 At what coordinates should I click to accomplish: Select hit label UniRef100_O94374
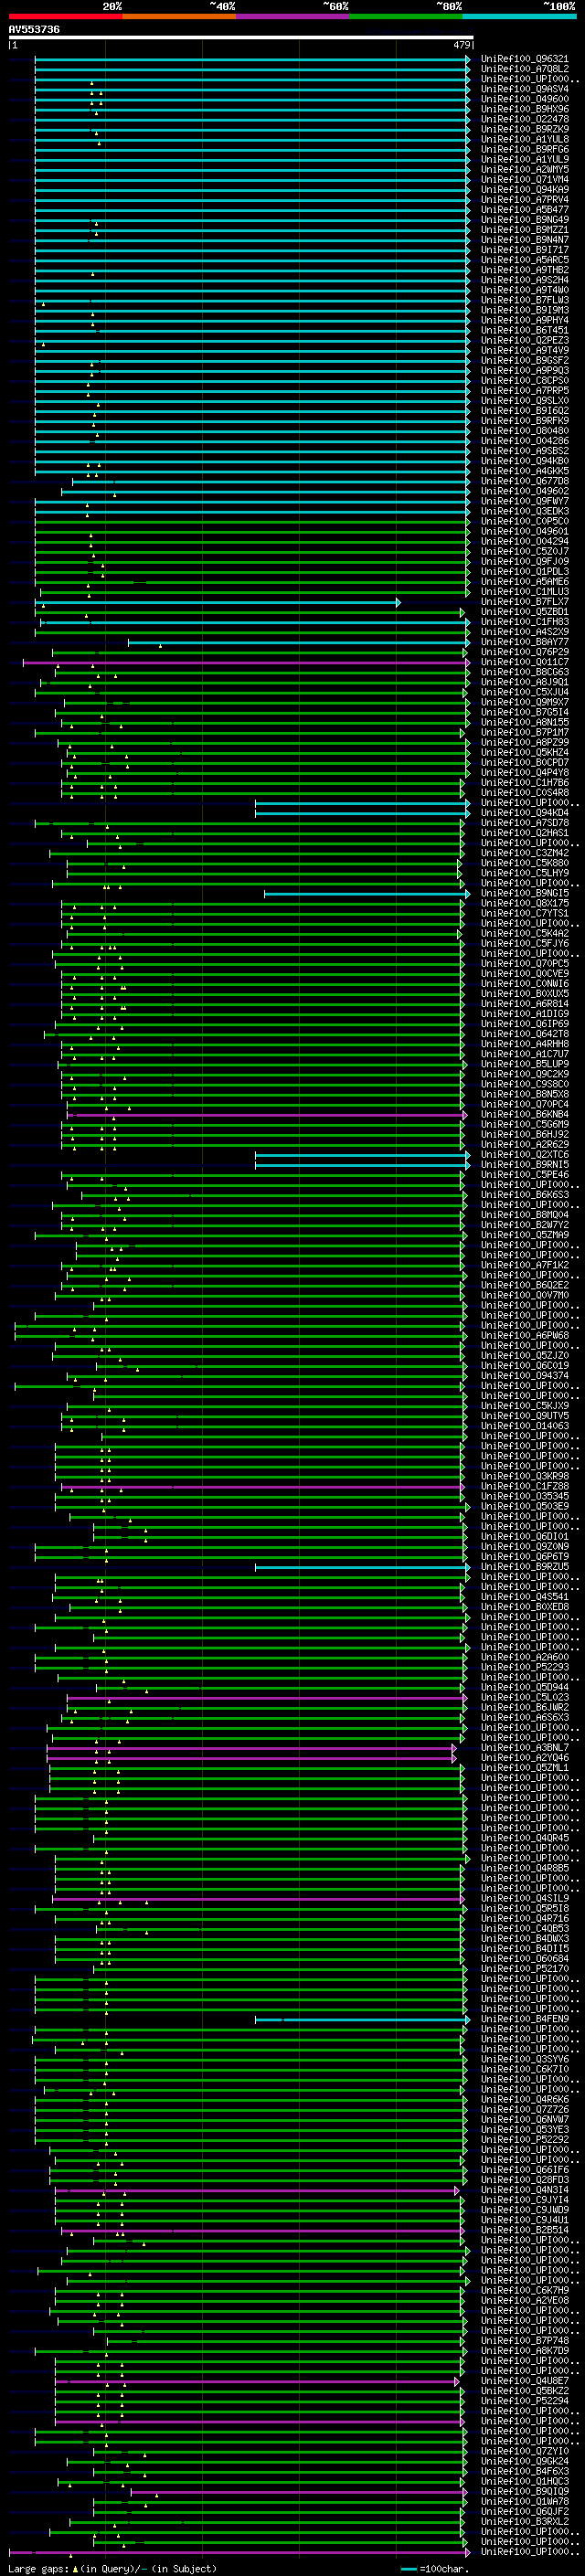pos(525,1376)
